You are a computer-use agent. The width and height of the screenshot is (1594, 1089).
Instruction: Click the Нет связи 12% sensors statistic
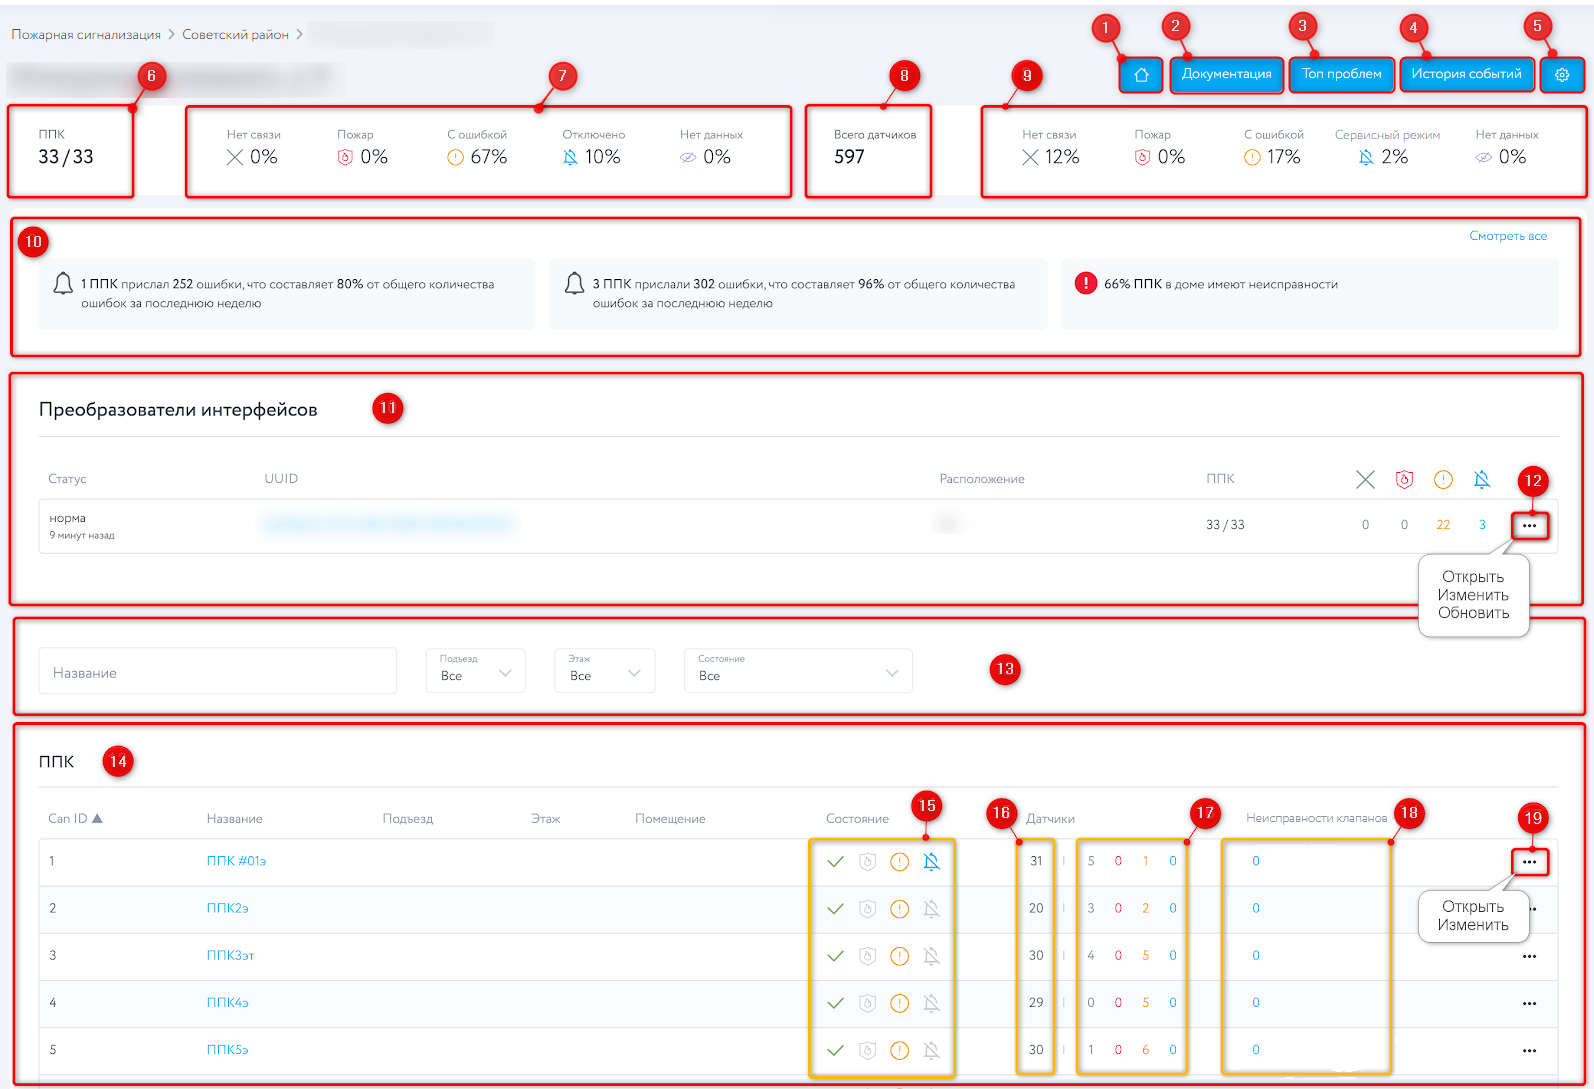1050,148
